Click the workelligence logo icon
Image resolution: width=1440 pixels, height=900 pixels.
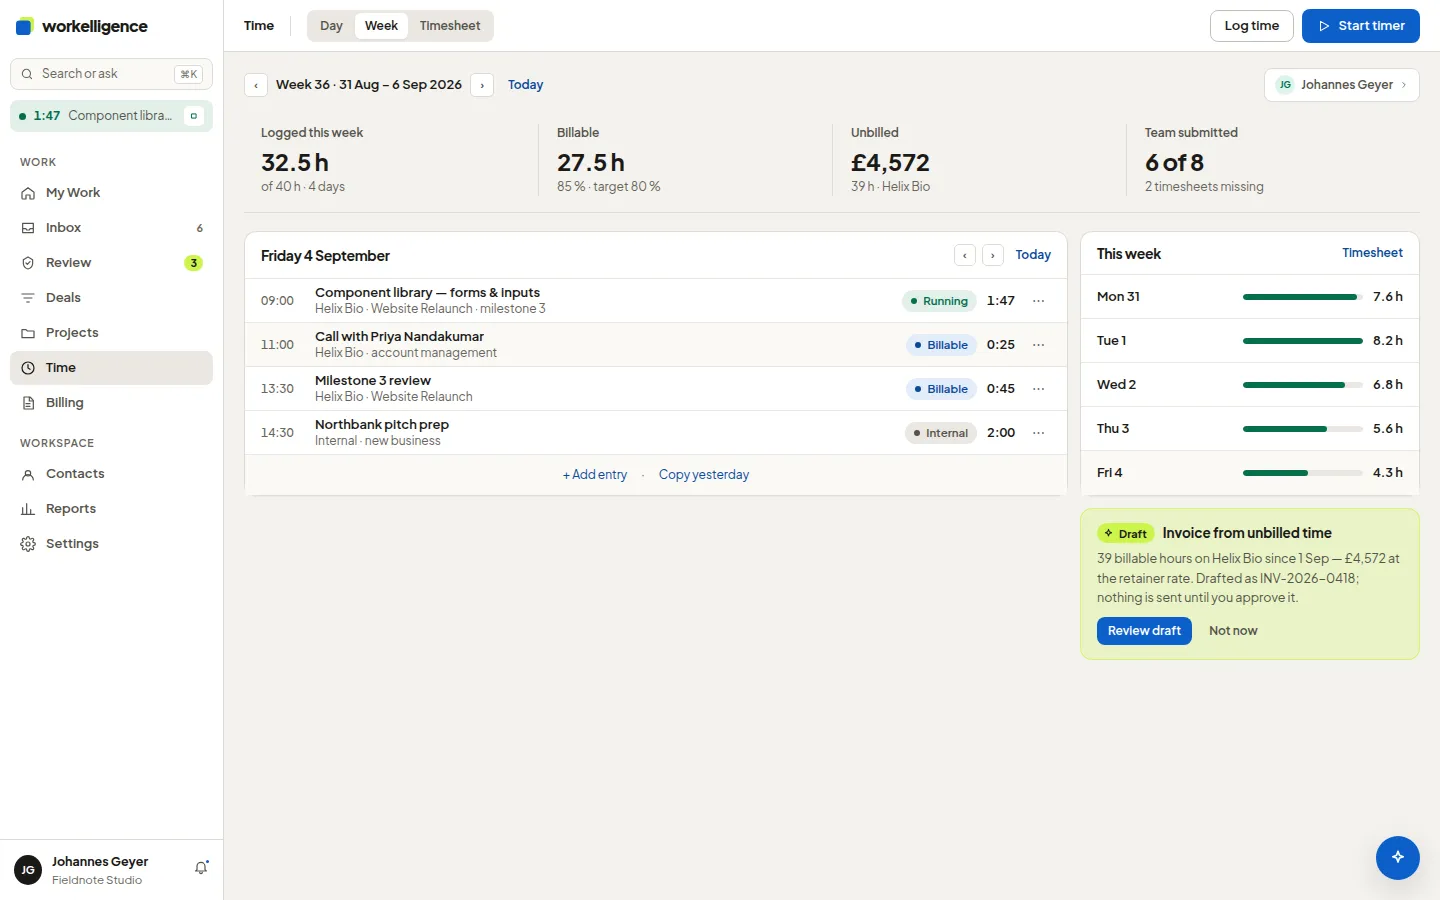click(25, 26)
